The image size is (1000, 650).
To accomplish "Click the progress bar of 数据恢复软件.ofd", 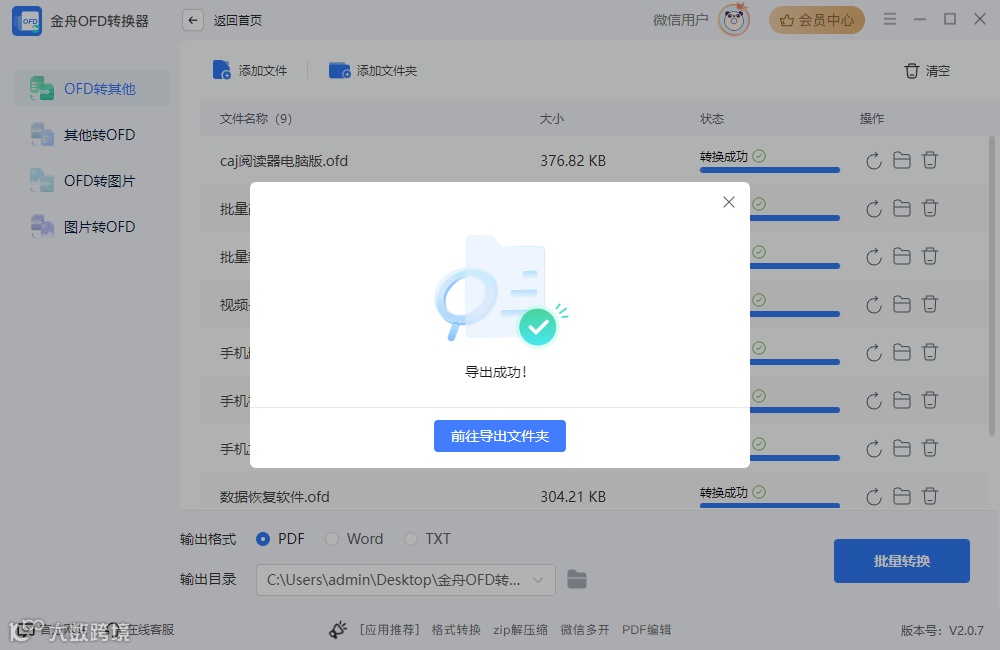I will 769,506.
